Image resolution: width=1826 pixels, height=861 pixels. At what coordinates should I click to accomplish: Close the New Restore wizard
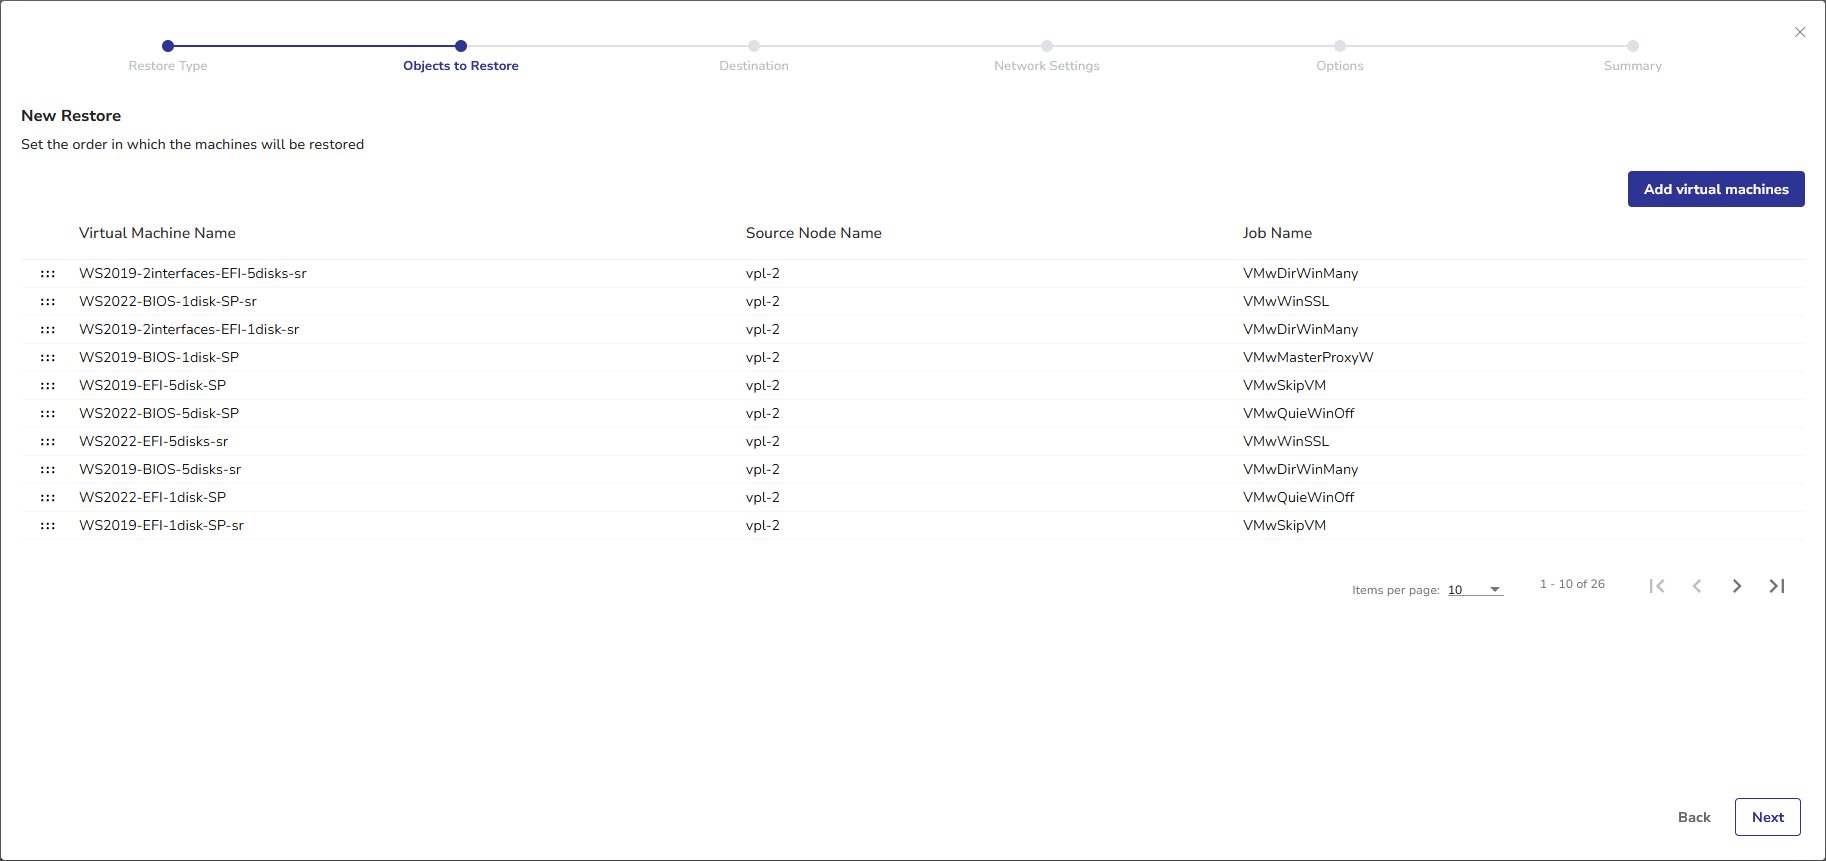point(1800,32)
